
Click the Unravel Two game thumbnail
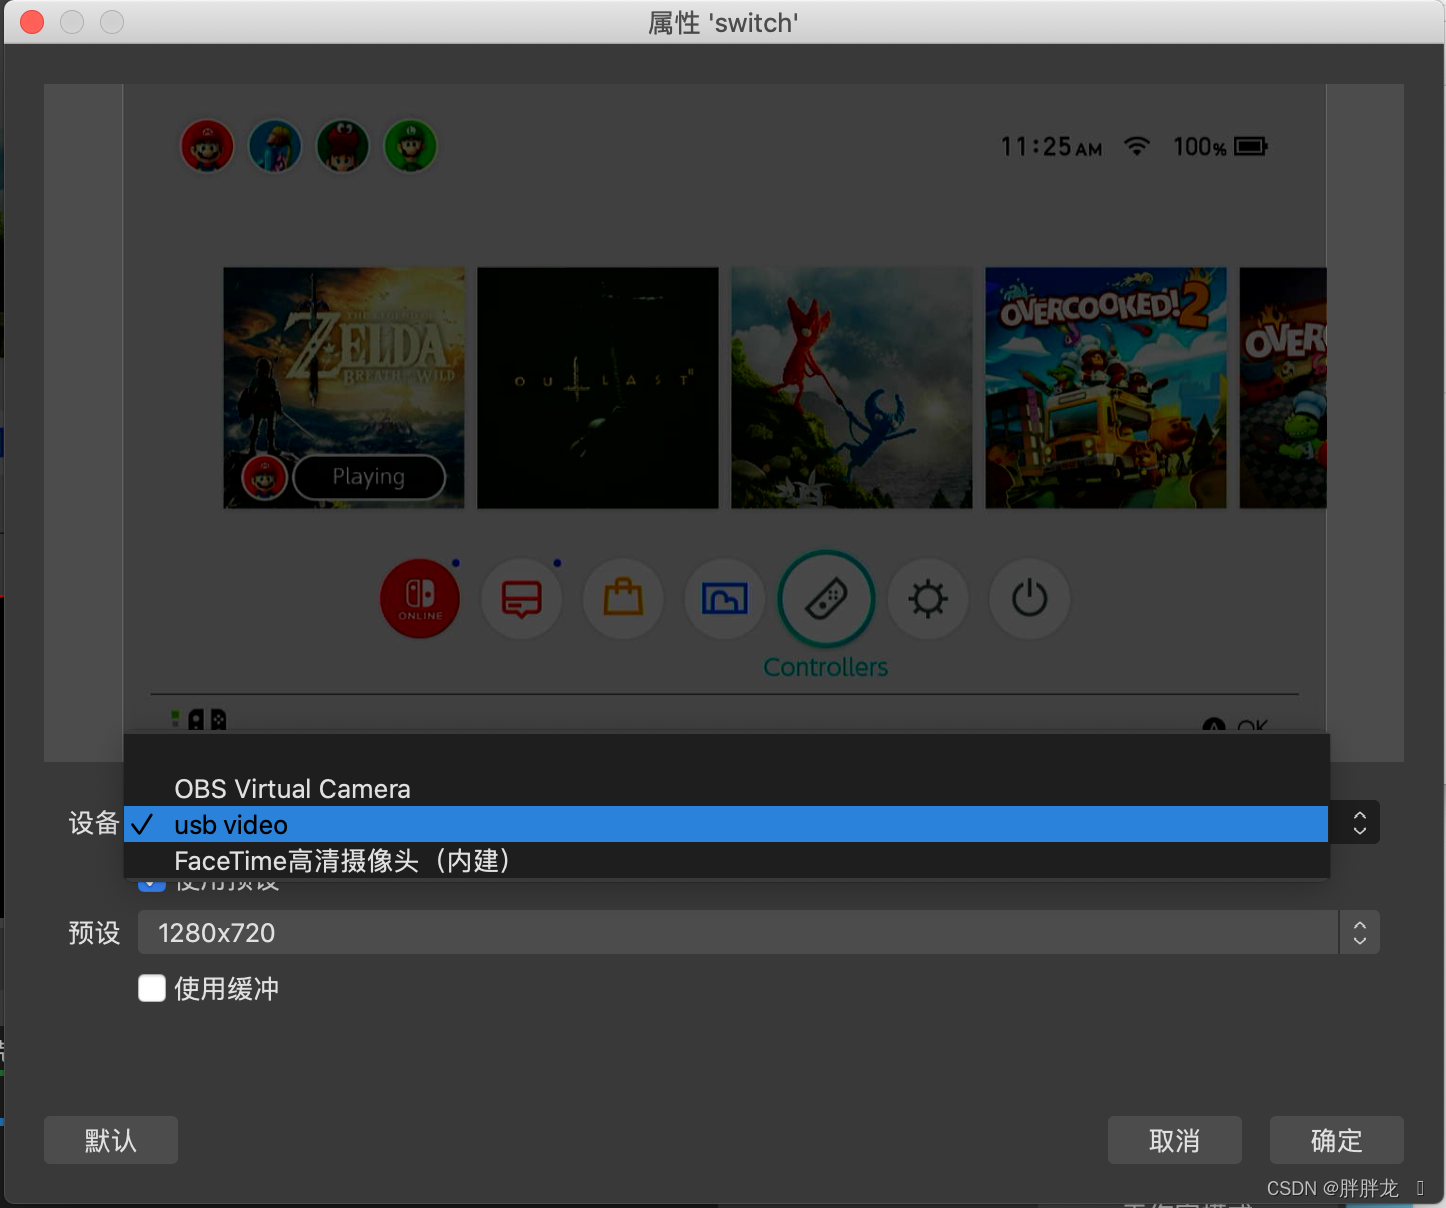point(852,388)
